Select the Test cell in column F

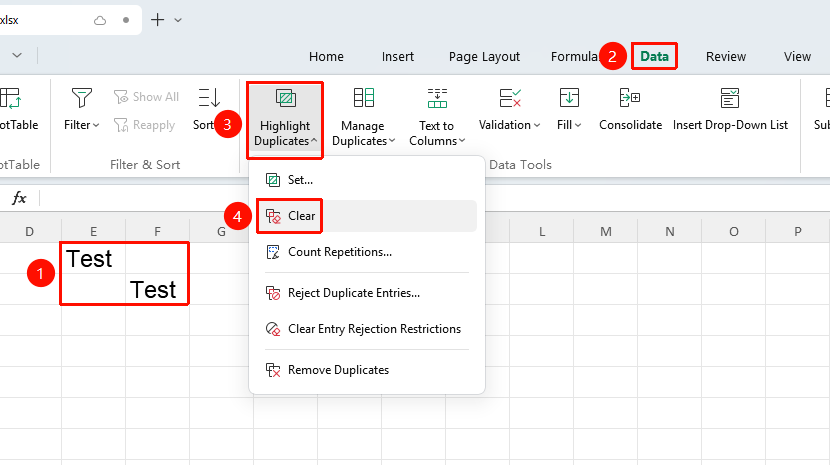[x=157, y=289]
